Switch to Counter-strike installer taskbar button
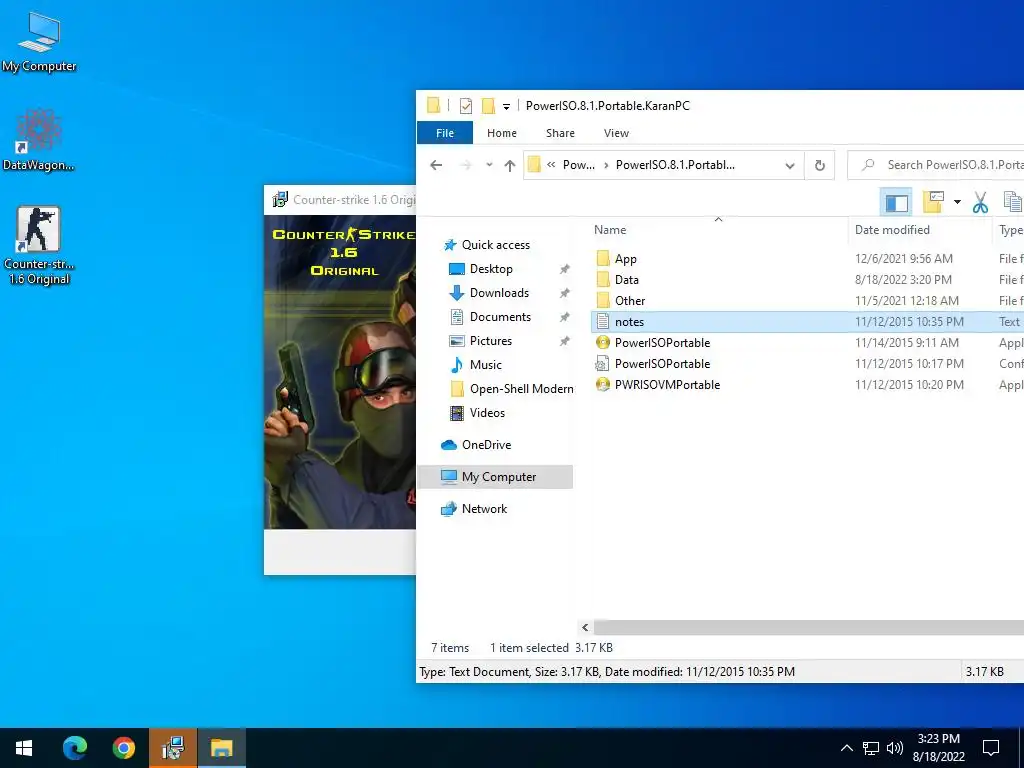Viewport: 1024px width, 768px height. 172,748
